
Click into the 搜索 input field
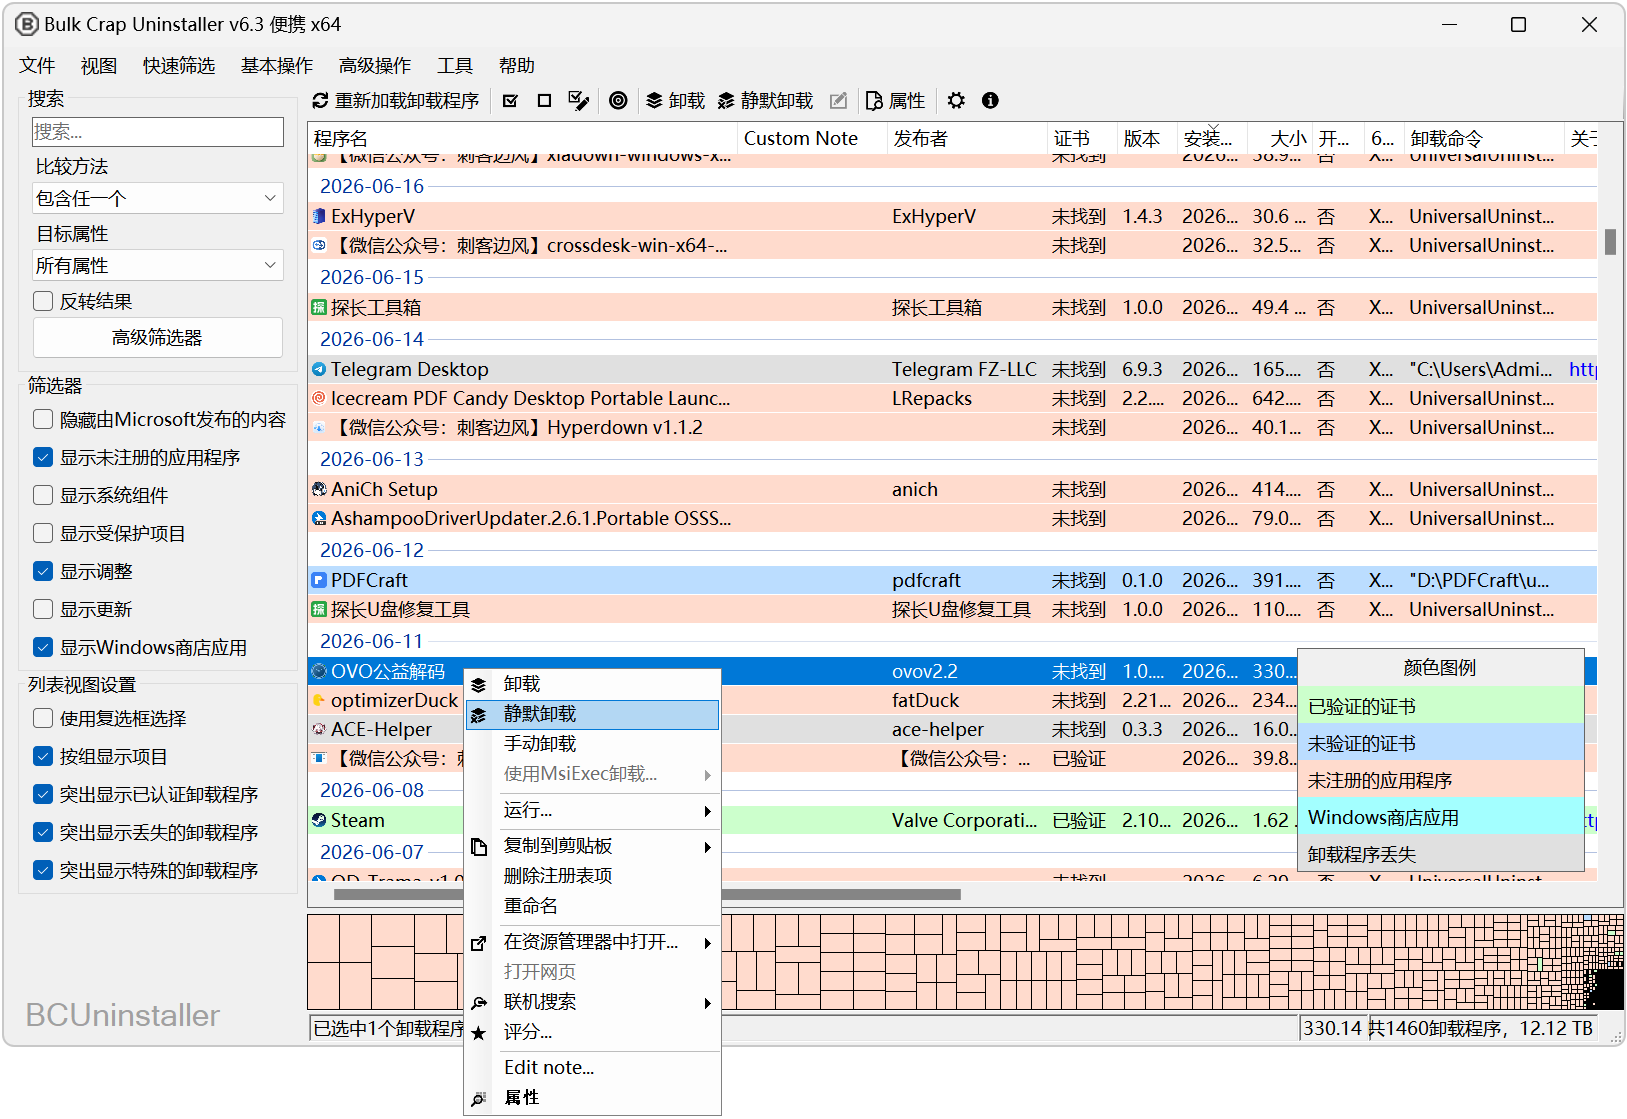(x=158, y=132)
